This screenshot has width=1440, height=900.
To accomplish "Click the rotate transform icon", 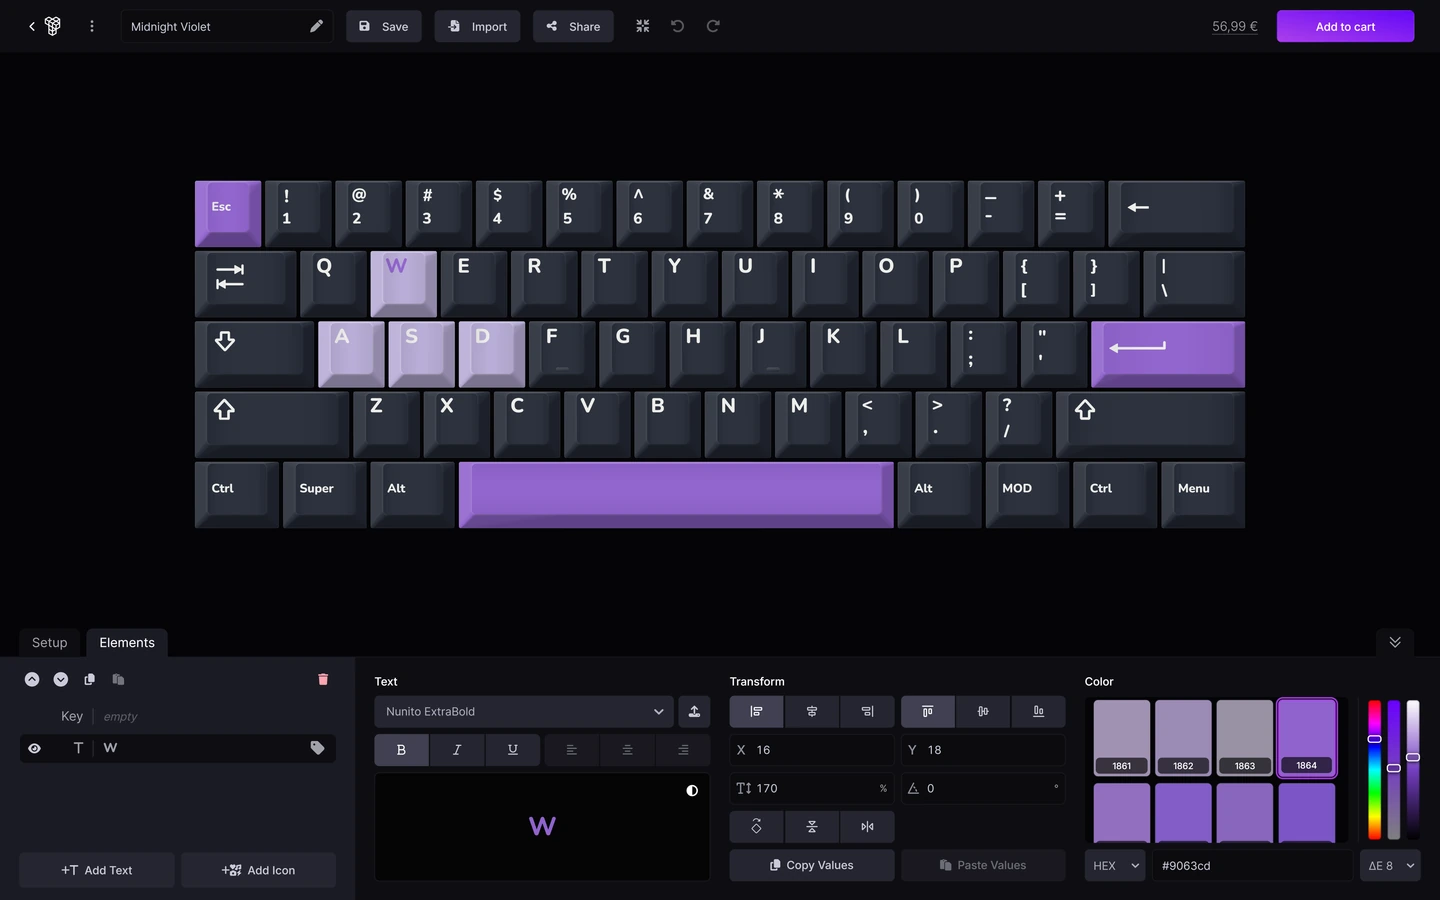I will click(756, 827).
